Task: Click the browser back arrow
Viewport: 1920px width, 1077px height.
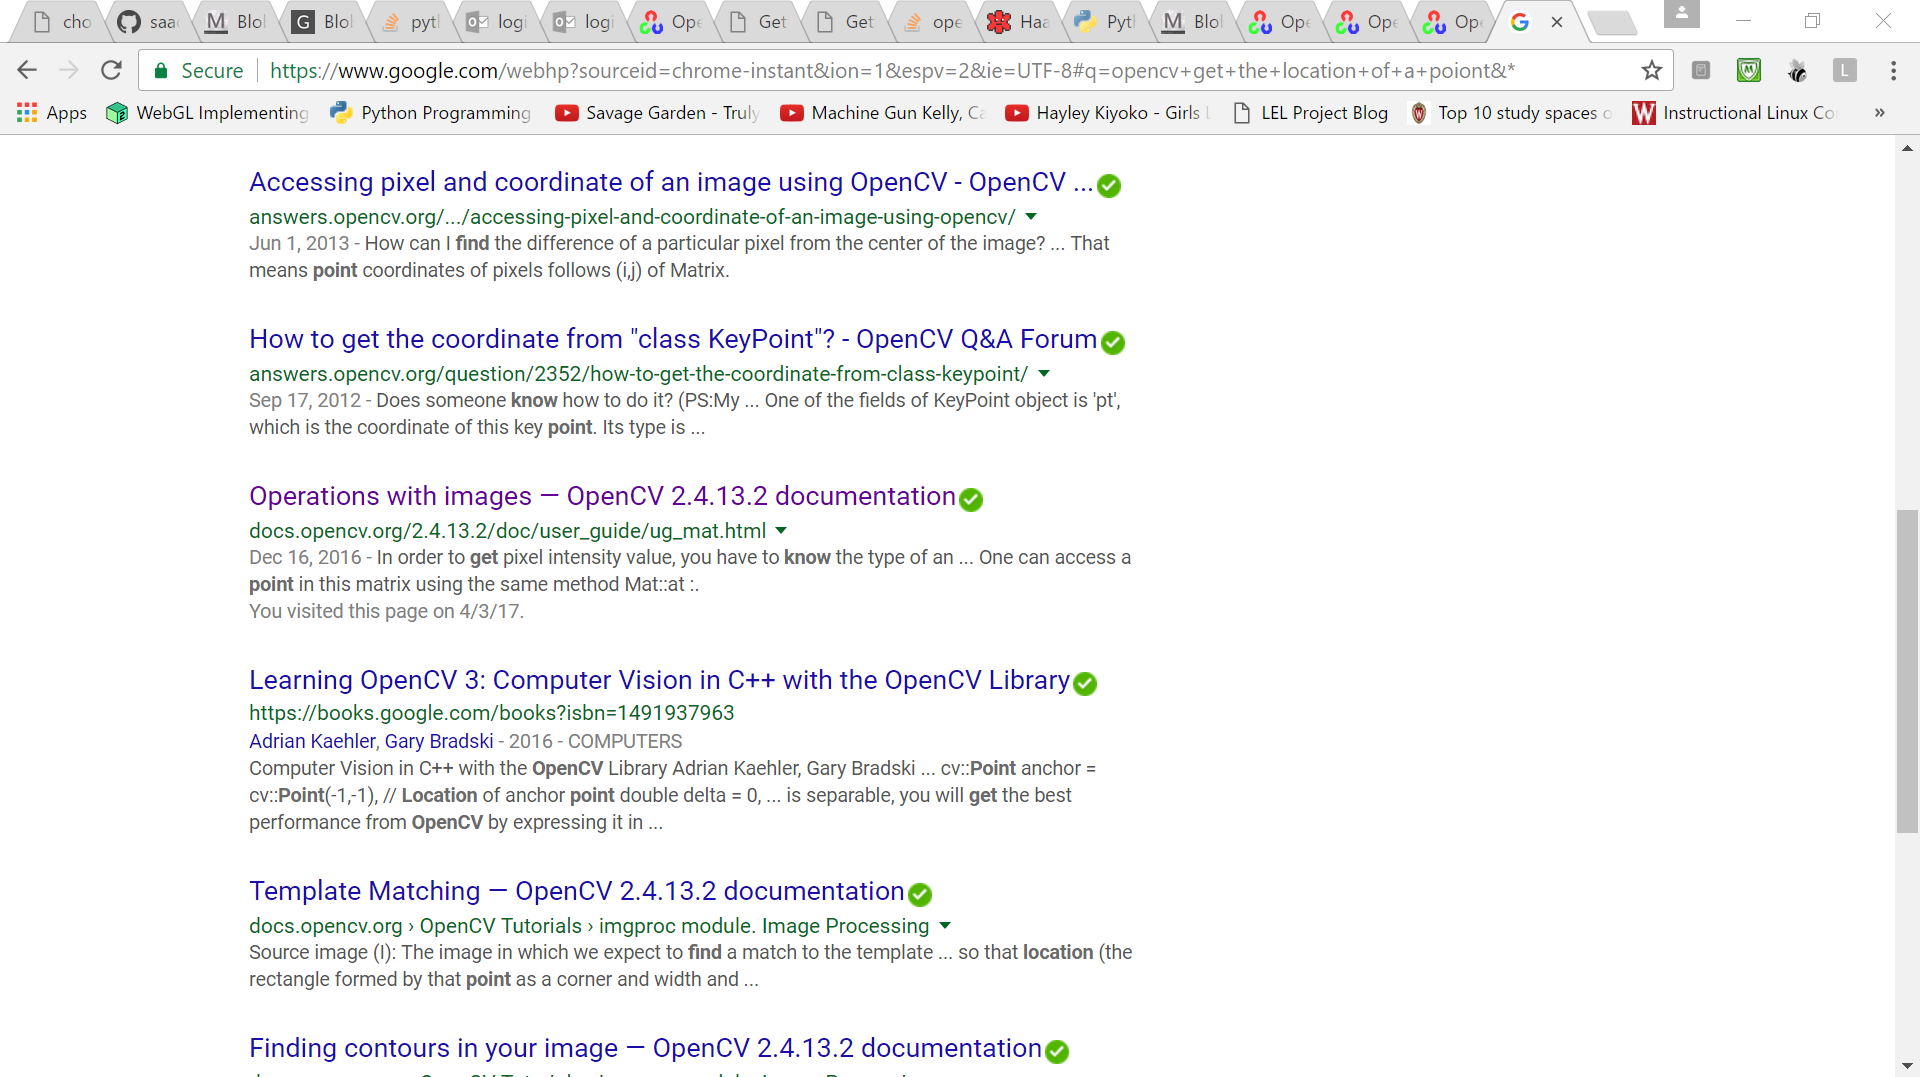Action: coord(27,70)
